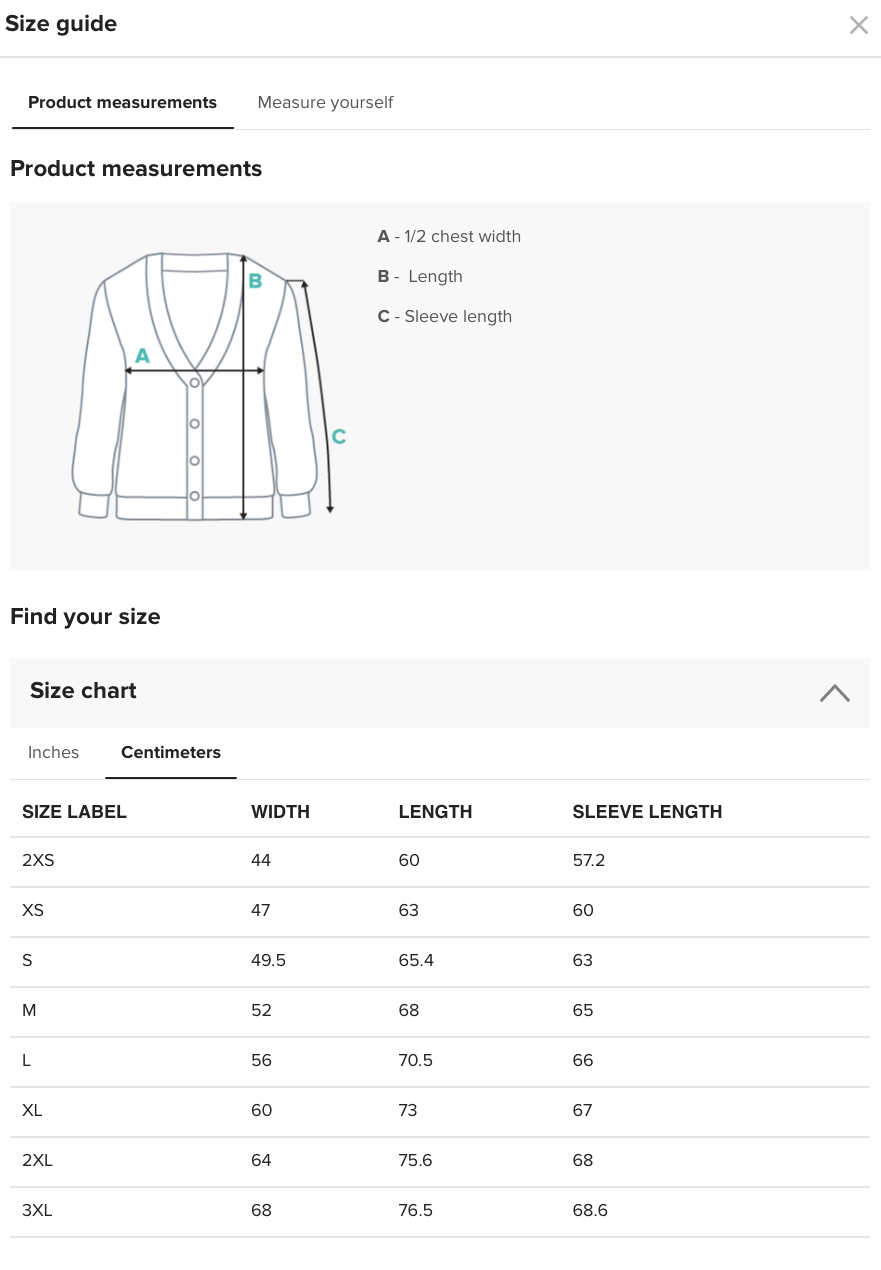
Task: Click the B - Length legend text
Action: click(420, 276)
